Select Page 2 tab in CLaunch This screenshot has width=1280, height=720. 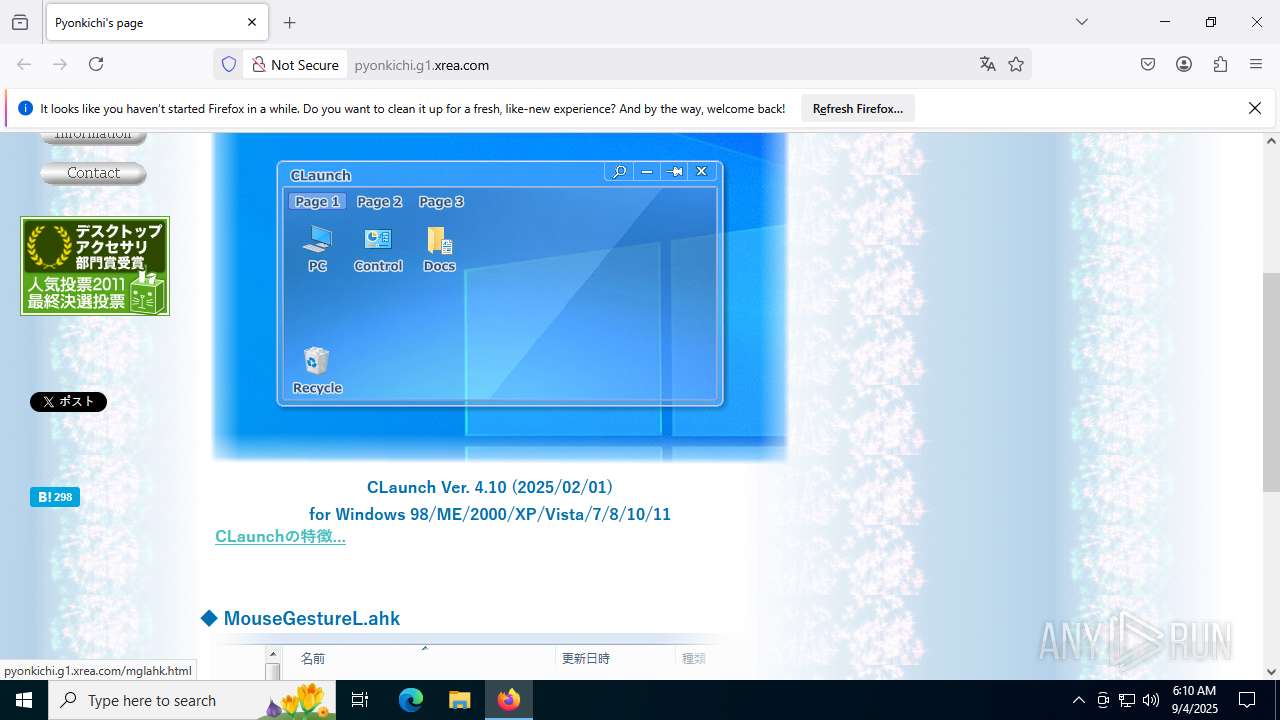coord(379,201)
